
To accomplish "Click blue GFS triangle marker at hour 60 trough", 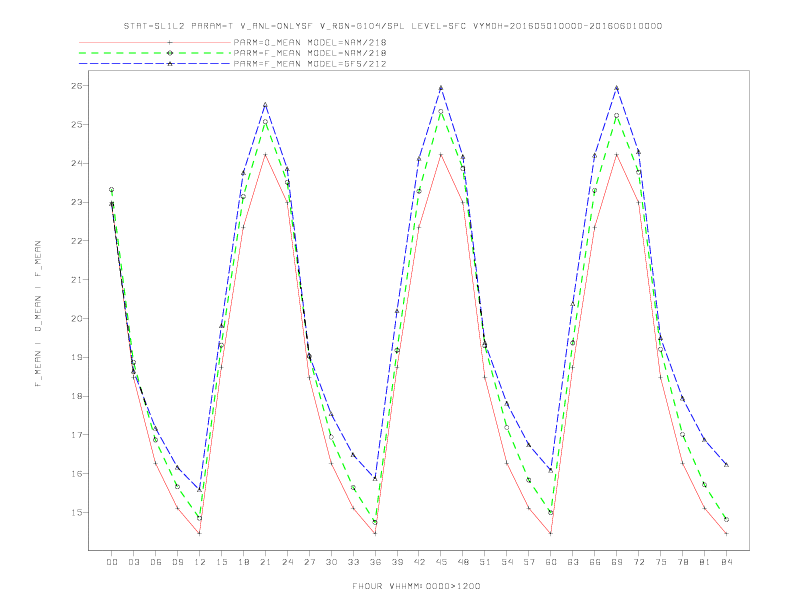I will 551,470.
